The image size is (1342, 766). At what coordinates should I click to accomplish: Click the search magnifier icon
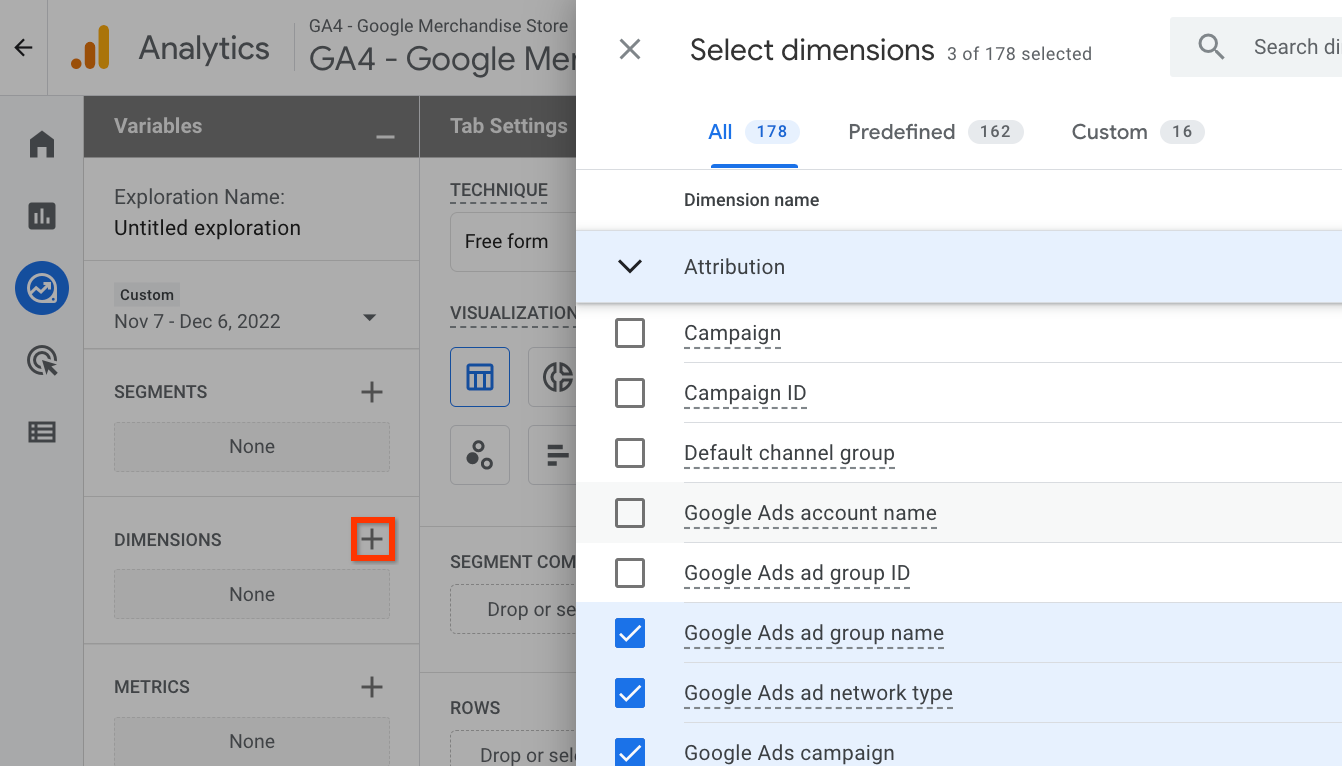click(1211, 46)
